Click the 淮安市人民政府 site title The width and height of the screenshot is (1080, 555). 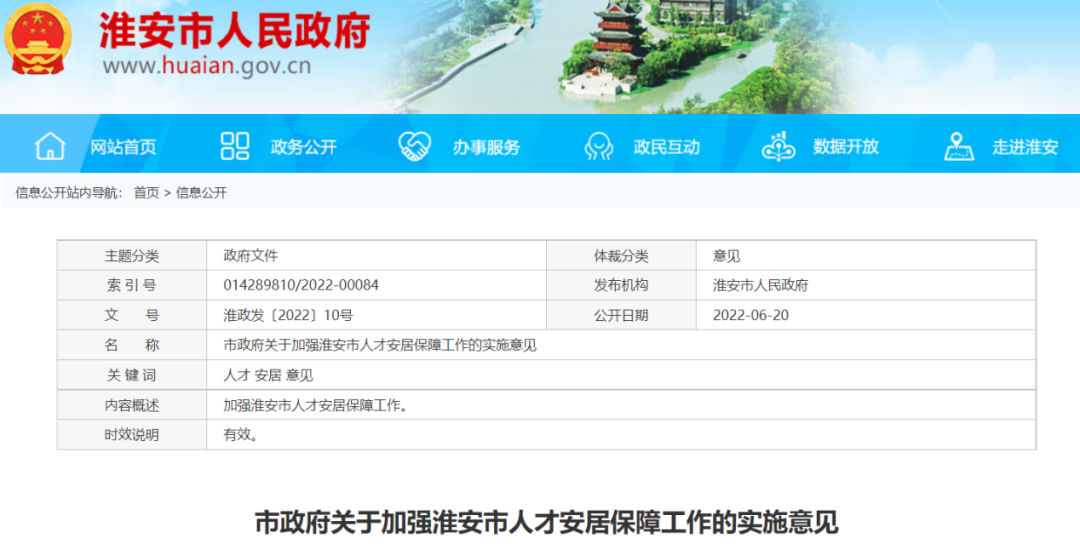pyautogui.click(x=234, y=30)
